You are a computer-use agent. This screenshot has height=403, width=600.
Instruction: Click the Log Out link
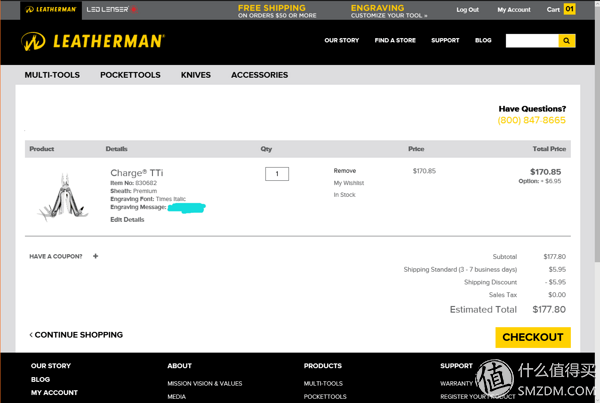(467, 10)
